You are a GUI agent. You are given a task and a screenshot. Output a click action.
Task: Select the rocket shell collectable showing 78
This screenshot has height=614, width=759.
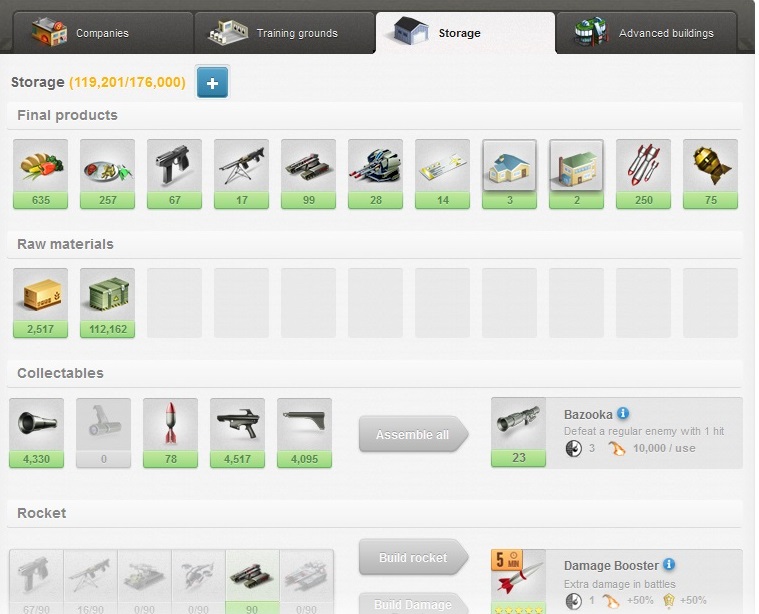tap(170, 433)
